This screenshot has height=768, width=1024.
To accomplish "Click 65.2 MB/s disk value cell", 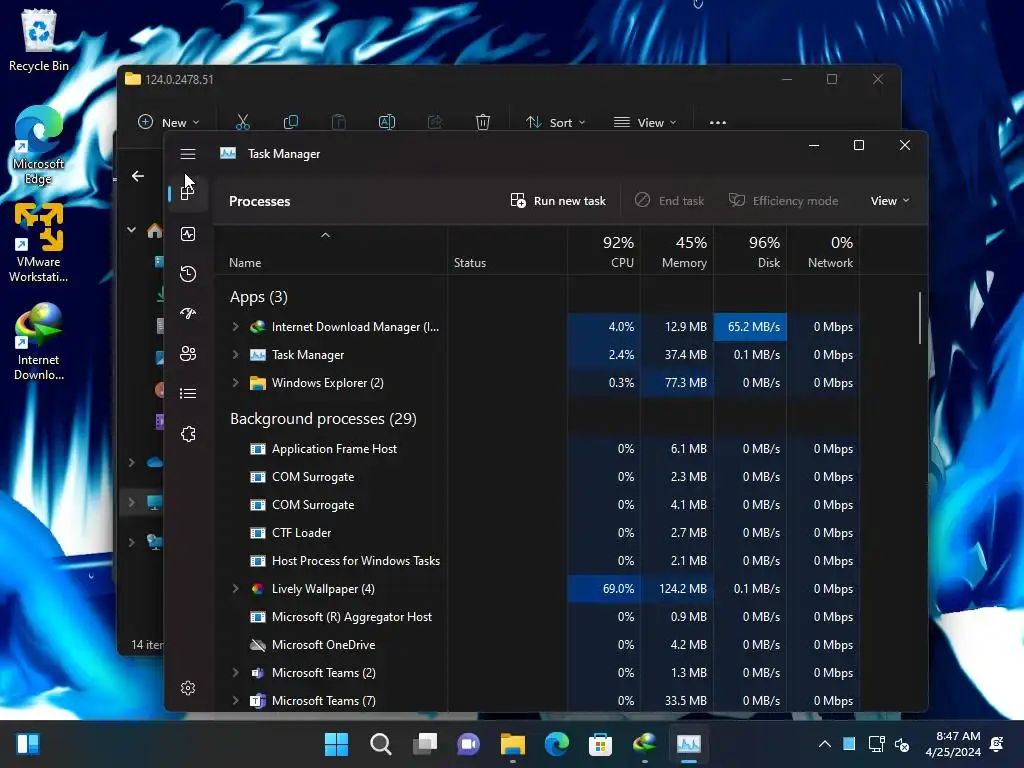I will pyautogui.click(x=750, y=327).
